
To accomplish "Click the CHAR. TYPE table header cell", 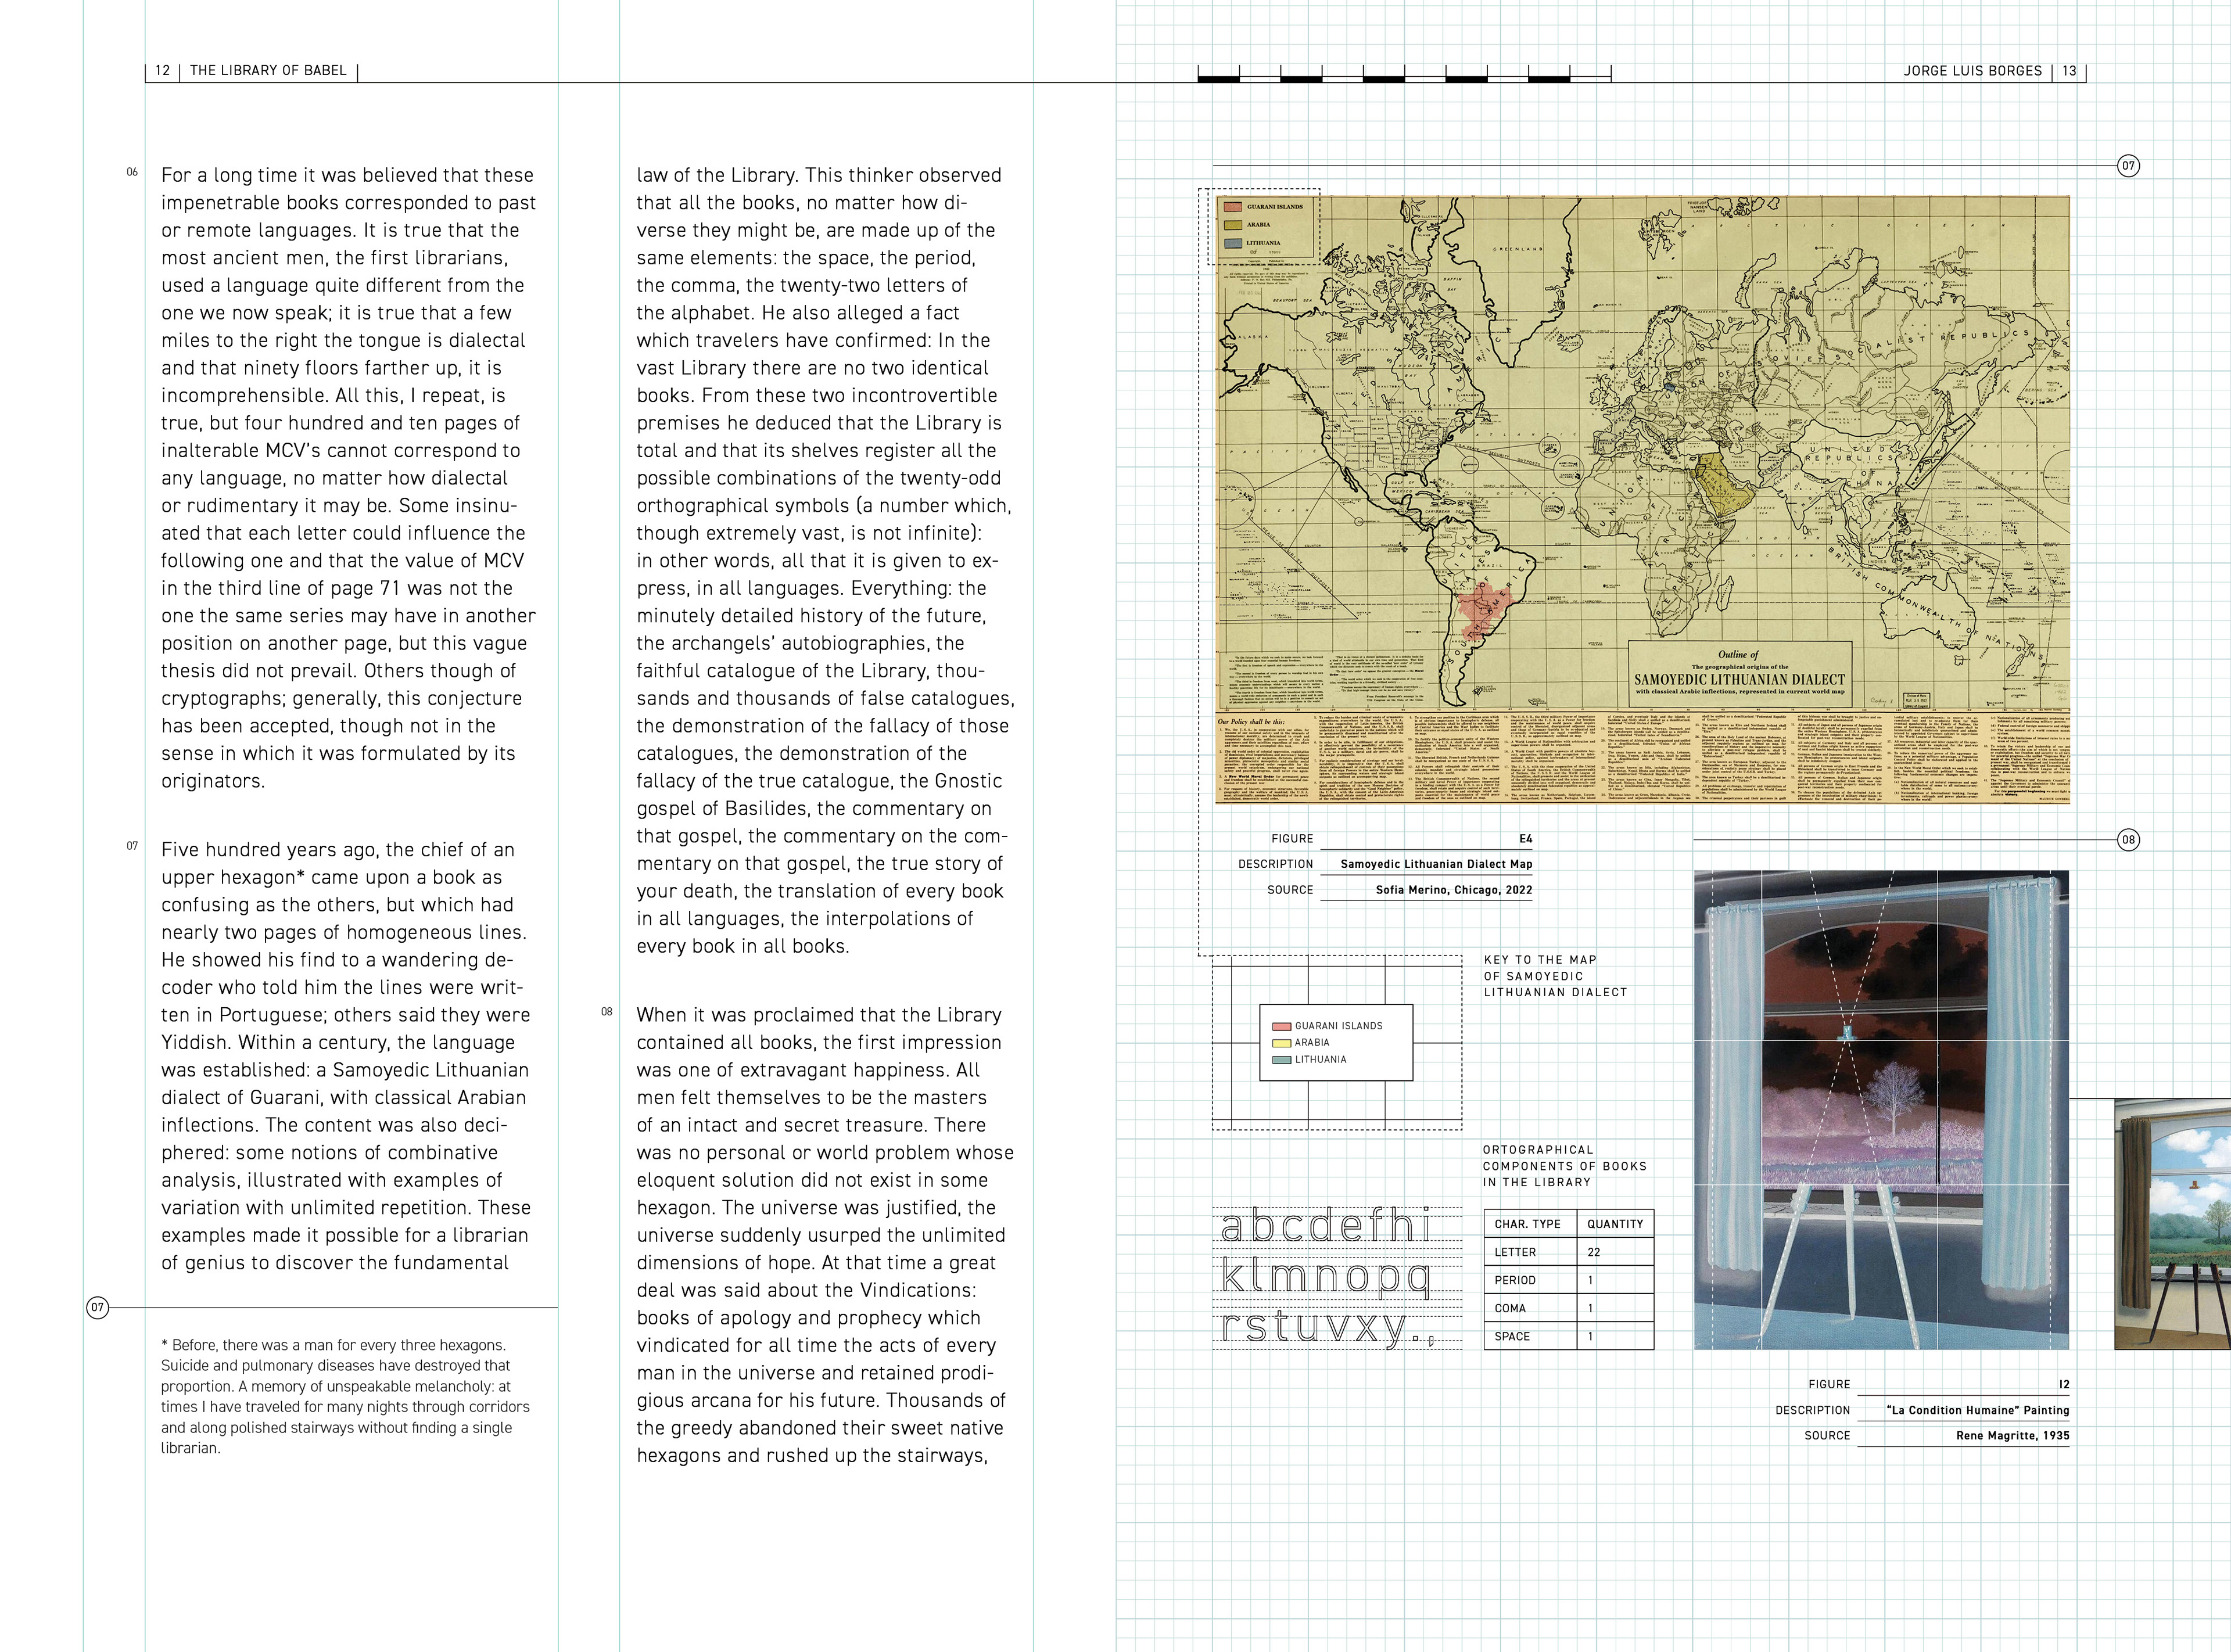I will 1529,1224.
